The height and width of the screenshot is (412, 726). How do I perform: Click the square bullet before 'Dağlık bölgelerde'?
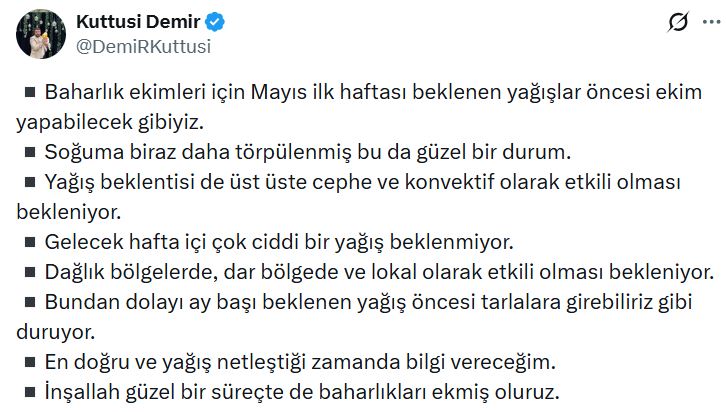tap(29, 271)
